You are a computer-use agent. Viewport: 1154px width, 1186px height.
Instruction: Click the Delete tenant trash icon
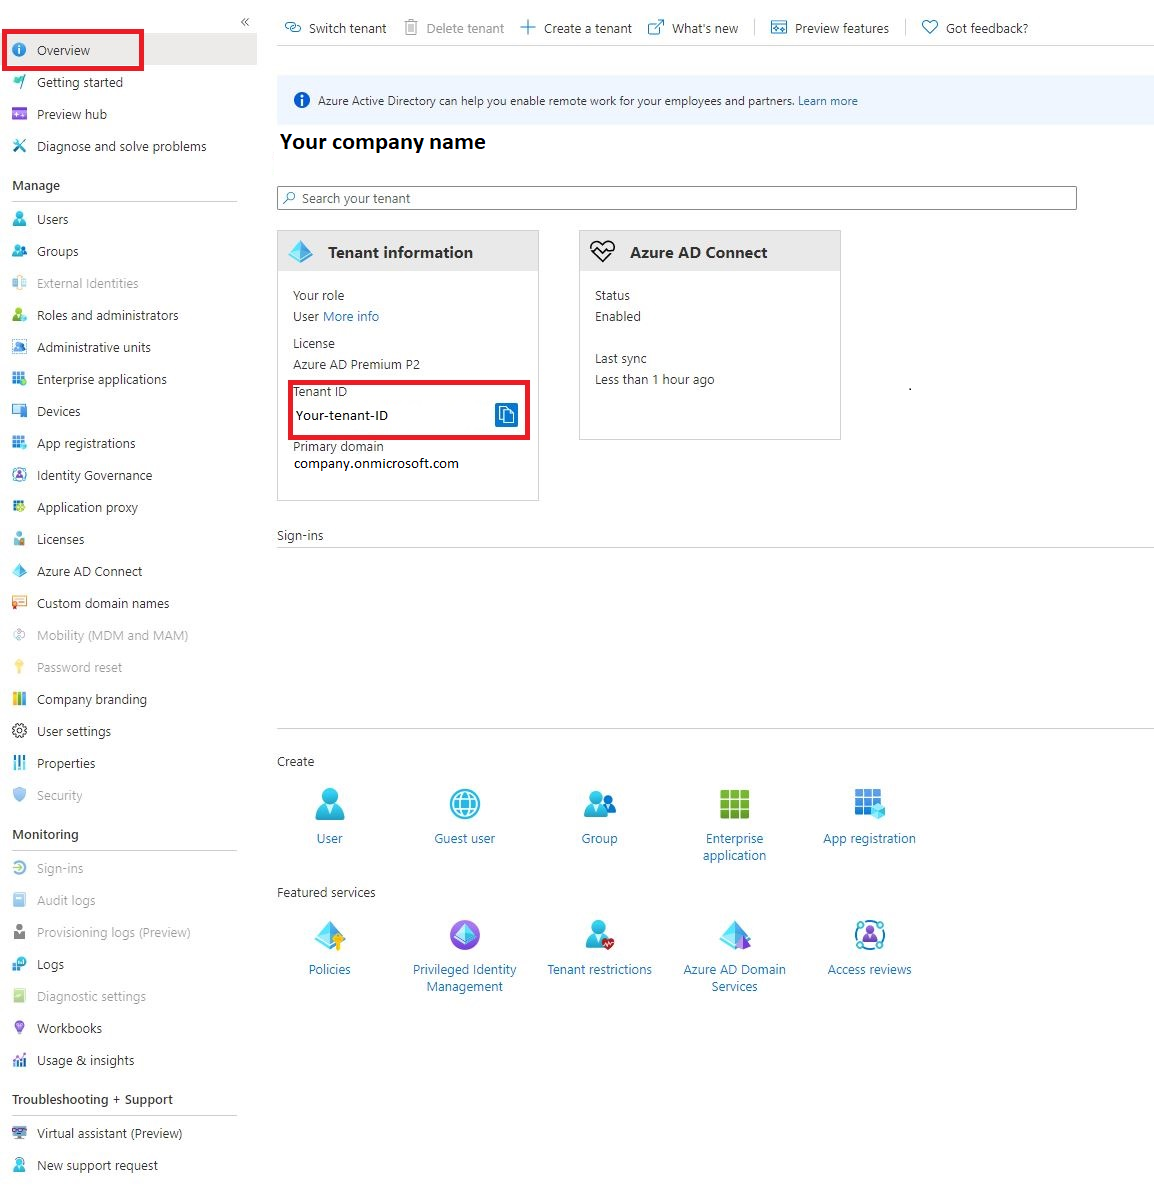pos(411,28)
